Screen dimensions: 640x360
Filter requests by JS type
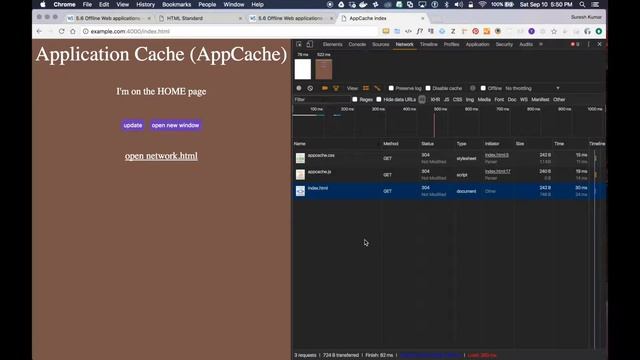446,100
